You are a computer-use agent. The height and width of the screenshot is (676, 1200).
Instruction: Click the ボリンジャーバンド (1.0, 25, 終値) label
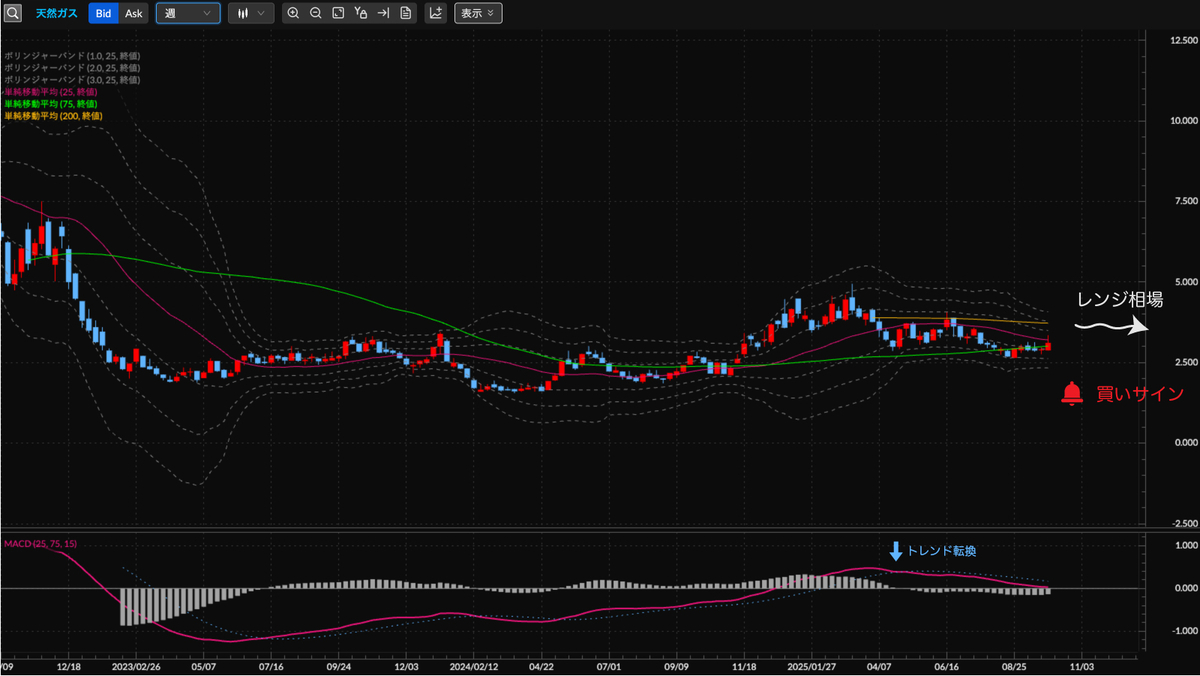coord(71,55)
